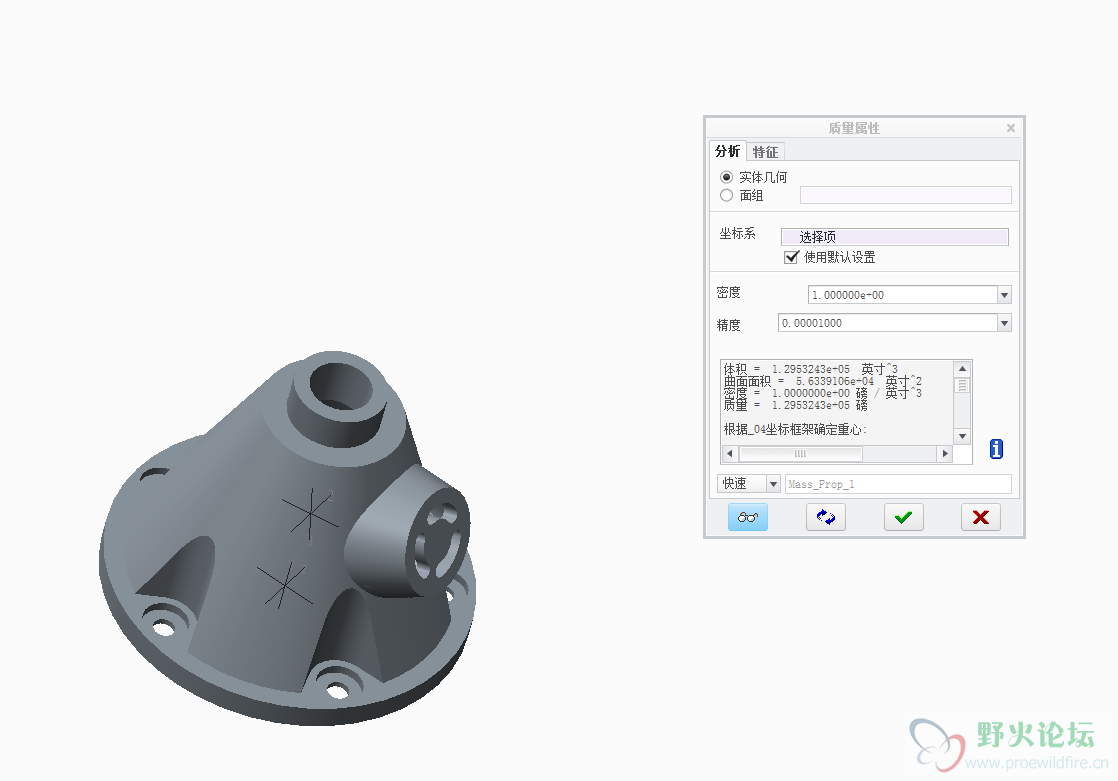
Task: Click the 密度 value field
Action: (x=902, y=295)
